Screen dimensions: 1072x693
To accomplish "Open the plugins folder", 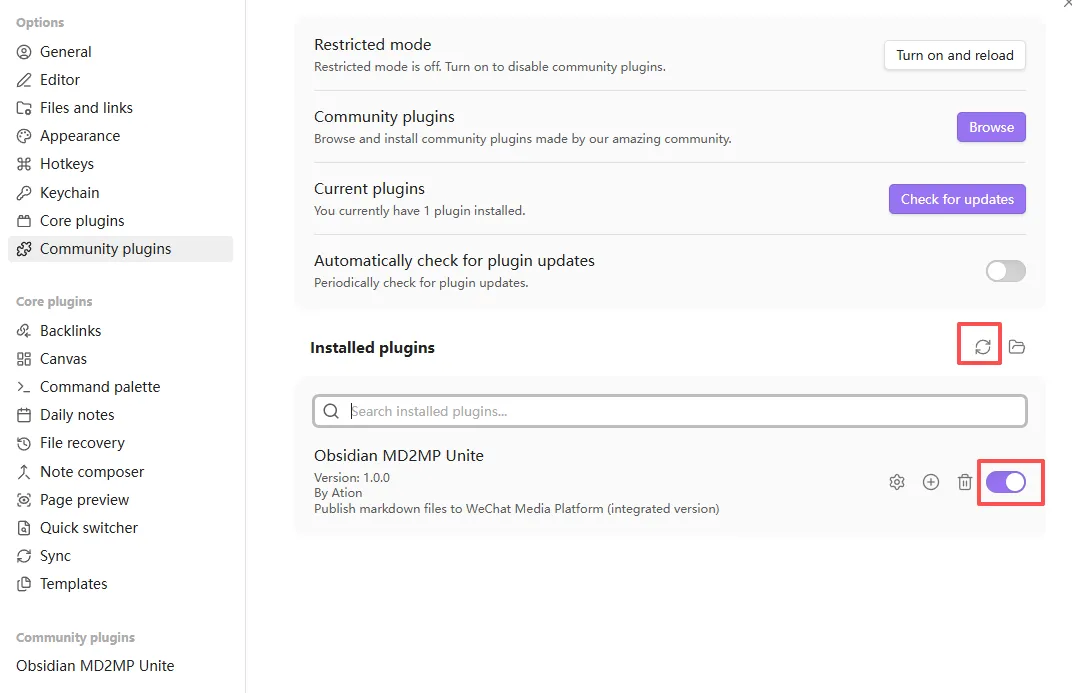I will tap(1017, 347).
